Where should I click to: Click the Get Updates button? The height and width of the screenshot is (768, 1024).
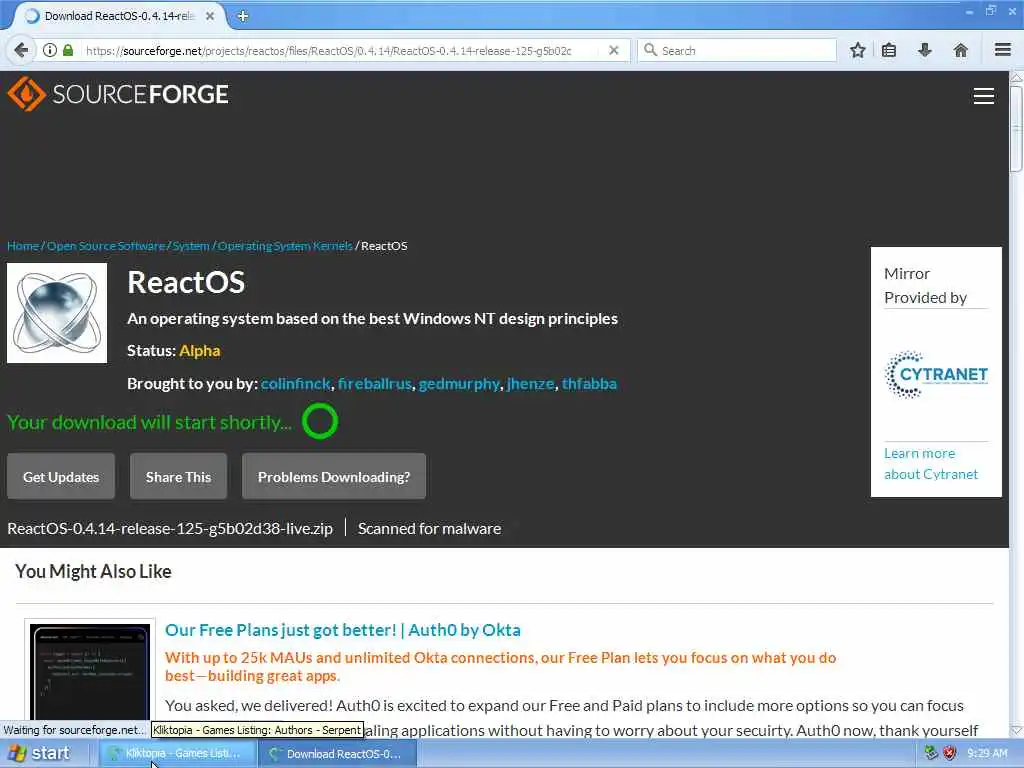(61, 477)
